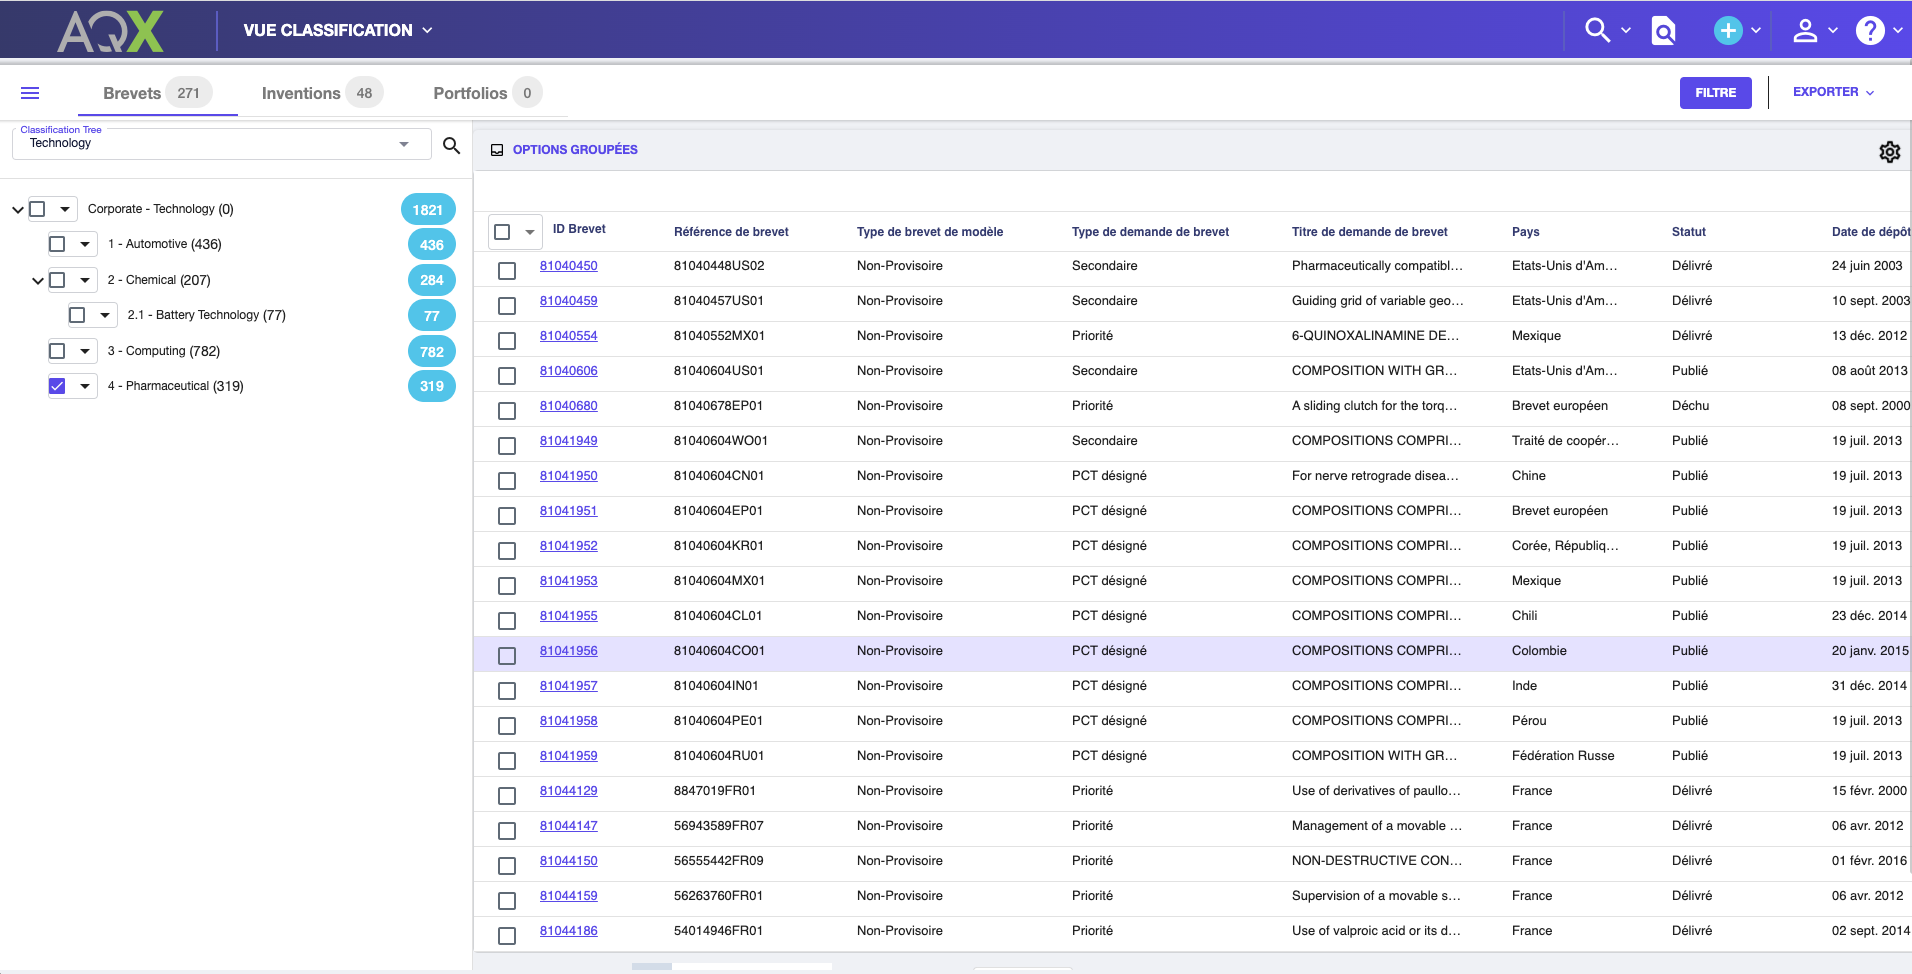
Task: Open Options Groupées link
Action: click(x=575, y=150)
